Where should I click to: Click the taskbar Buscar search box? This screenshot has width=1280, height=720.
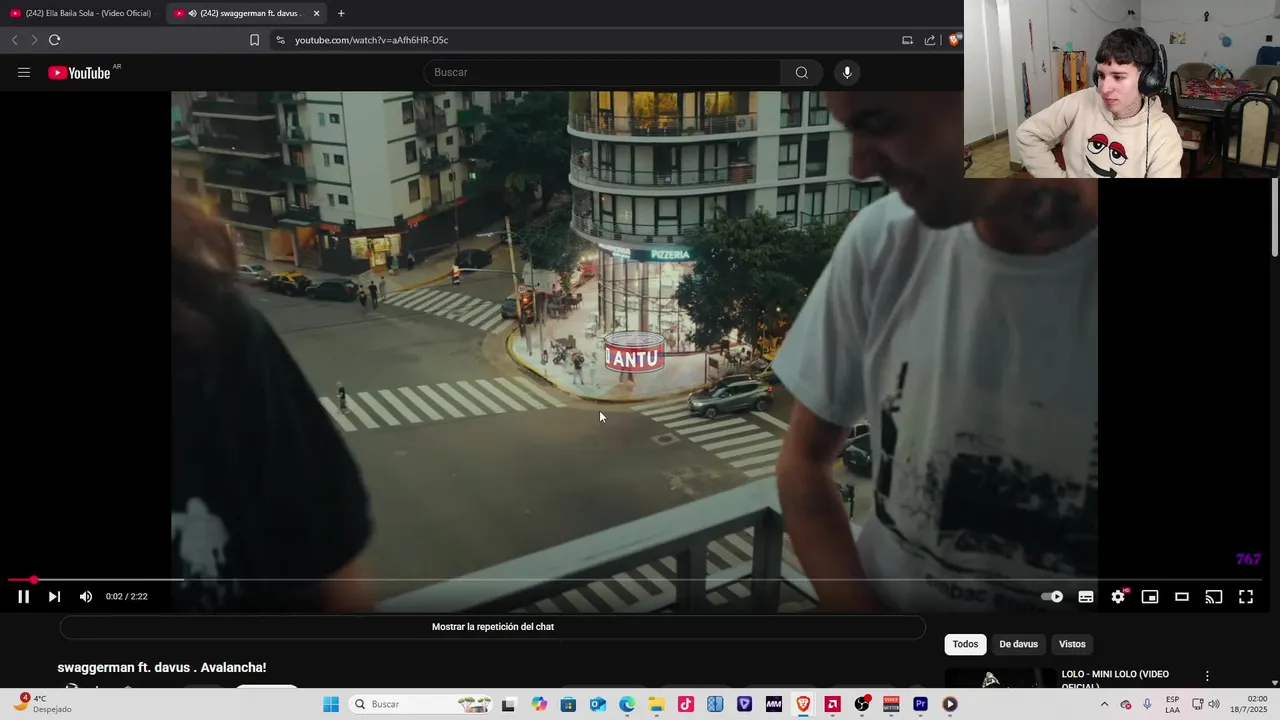click(420, 704)
